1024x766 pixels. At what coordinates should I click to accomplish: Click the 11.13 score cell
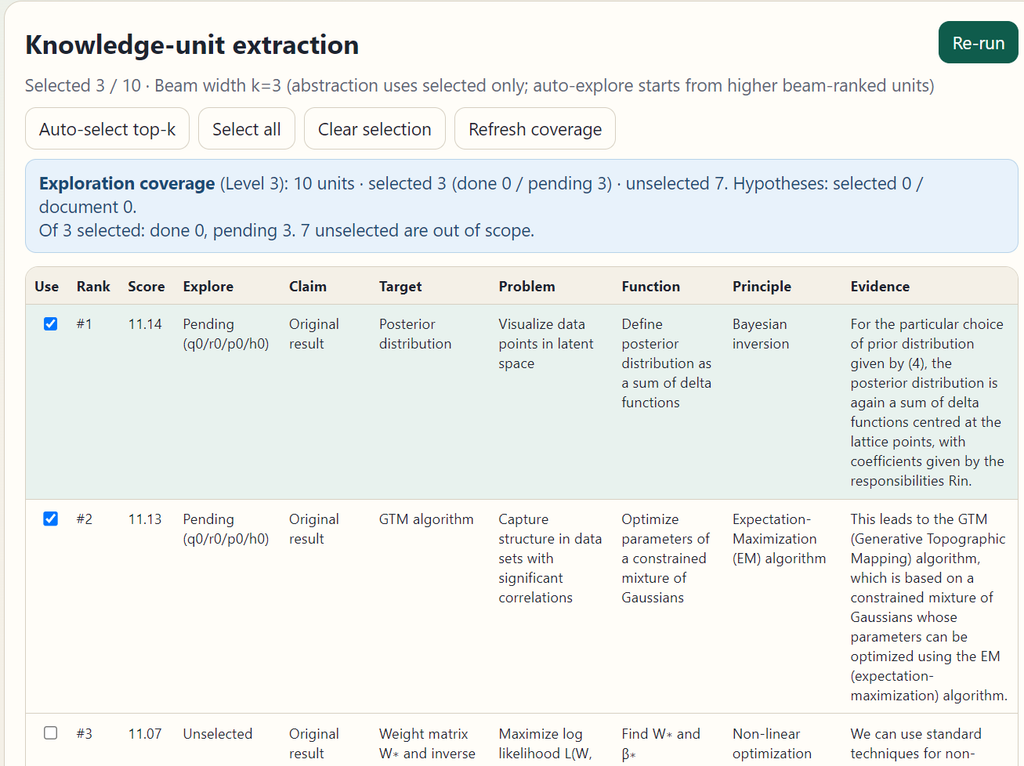pyautogui.click(x=145, y=519)
